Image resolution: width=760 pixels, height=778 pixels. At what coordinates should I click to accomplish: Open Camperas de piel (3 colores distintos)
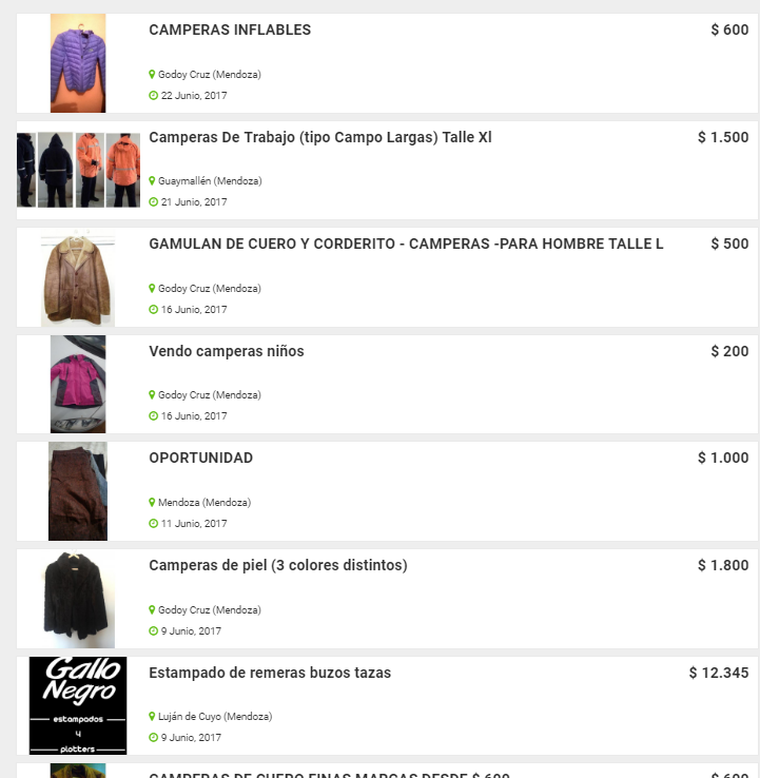tap(278, 565)
